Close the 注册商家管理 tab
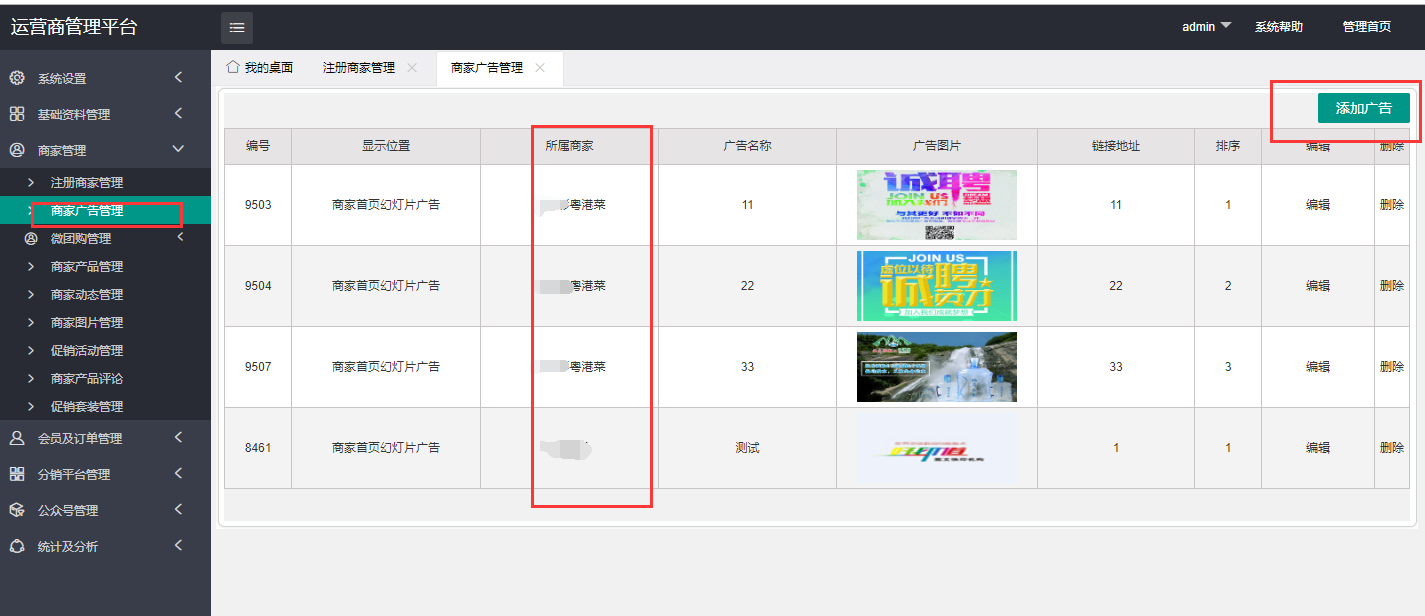Viewport: 1425px width, 616px height. click(x=412, y=68)
